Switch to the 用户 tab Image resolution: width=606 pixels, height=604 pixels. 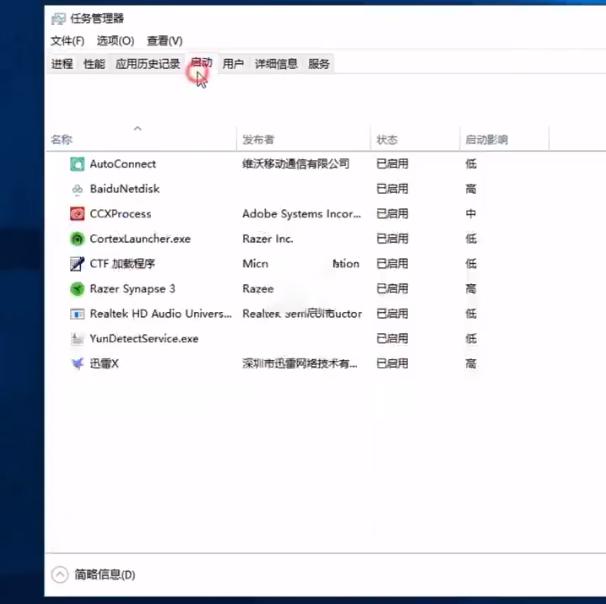(x=233, y=64)
